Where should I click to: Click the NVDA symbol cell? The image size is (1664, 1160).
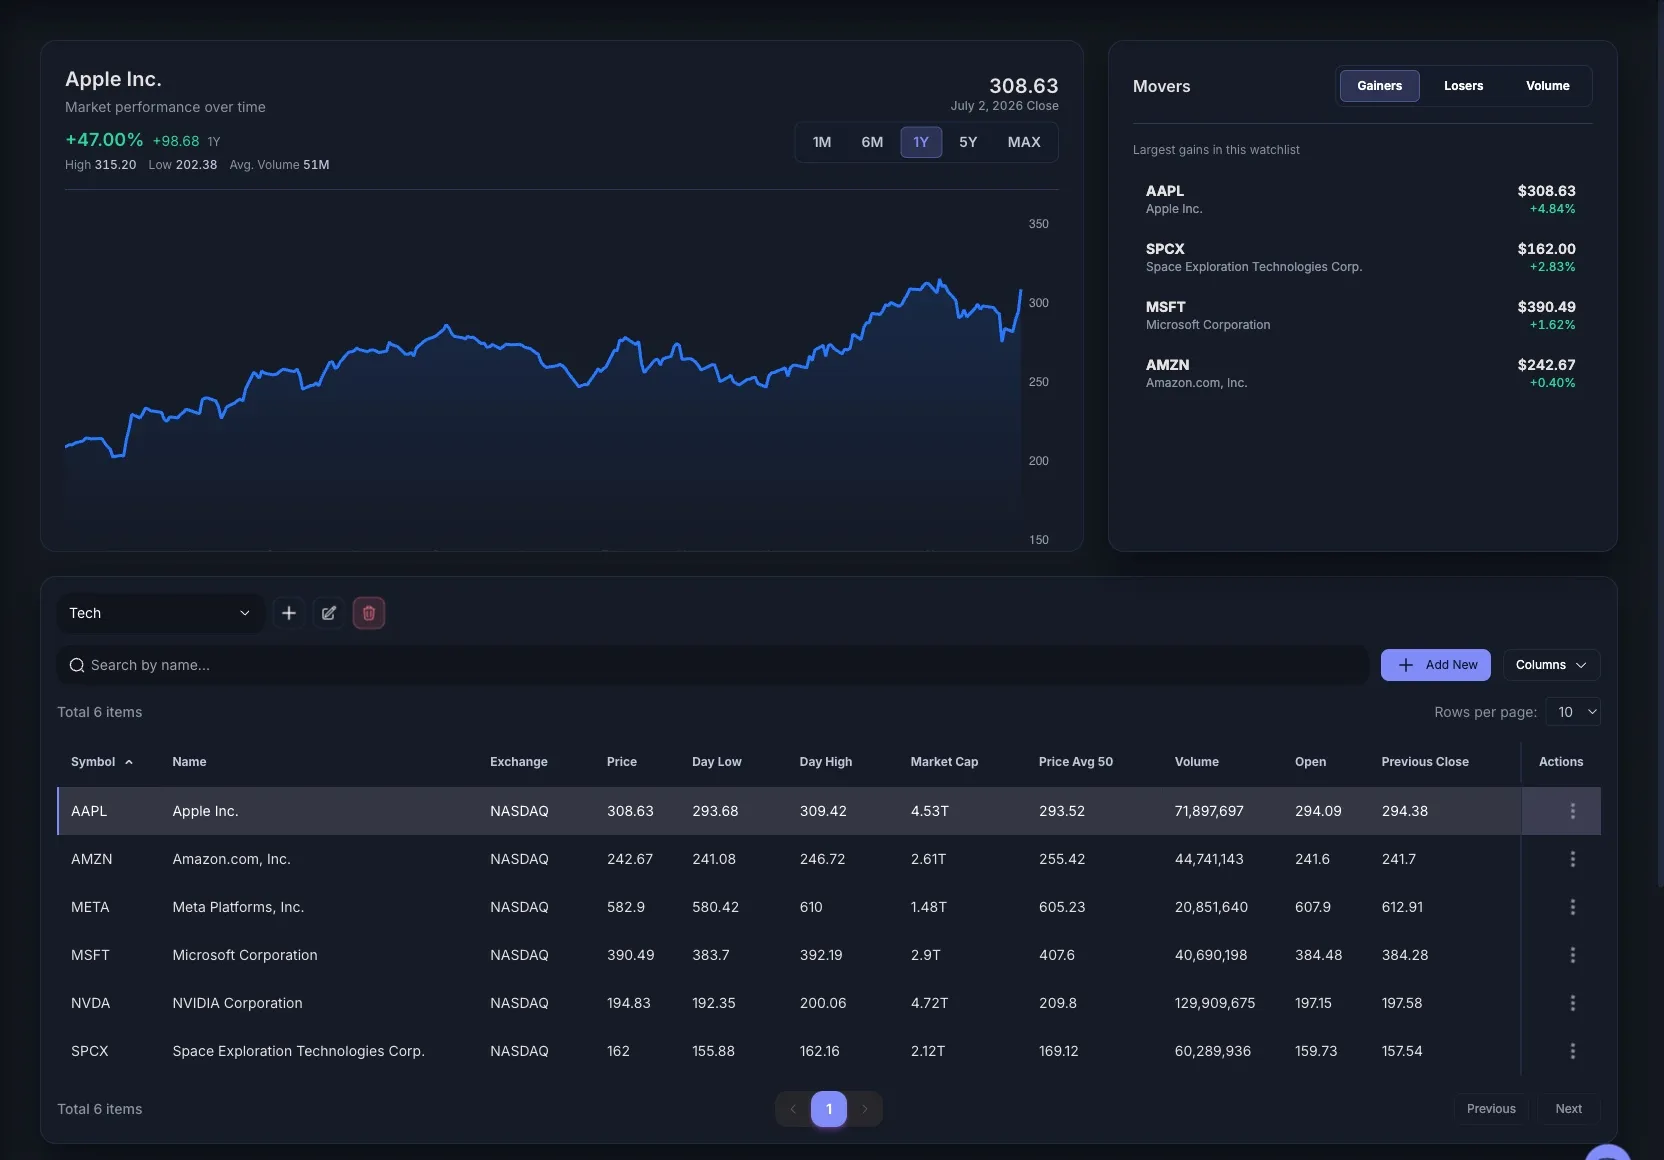(x=90, y=1003)
